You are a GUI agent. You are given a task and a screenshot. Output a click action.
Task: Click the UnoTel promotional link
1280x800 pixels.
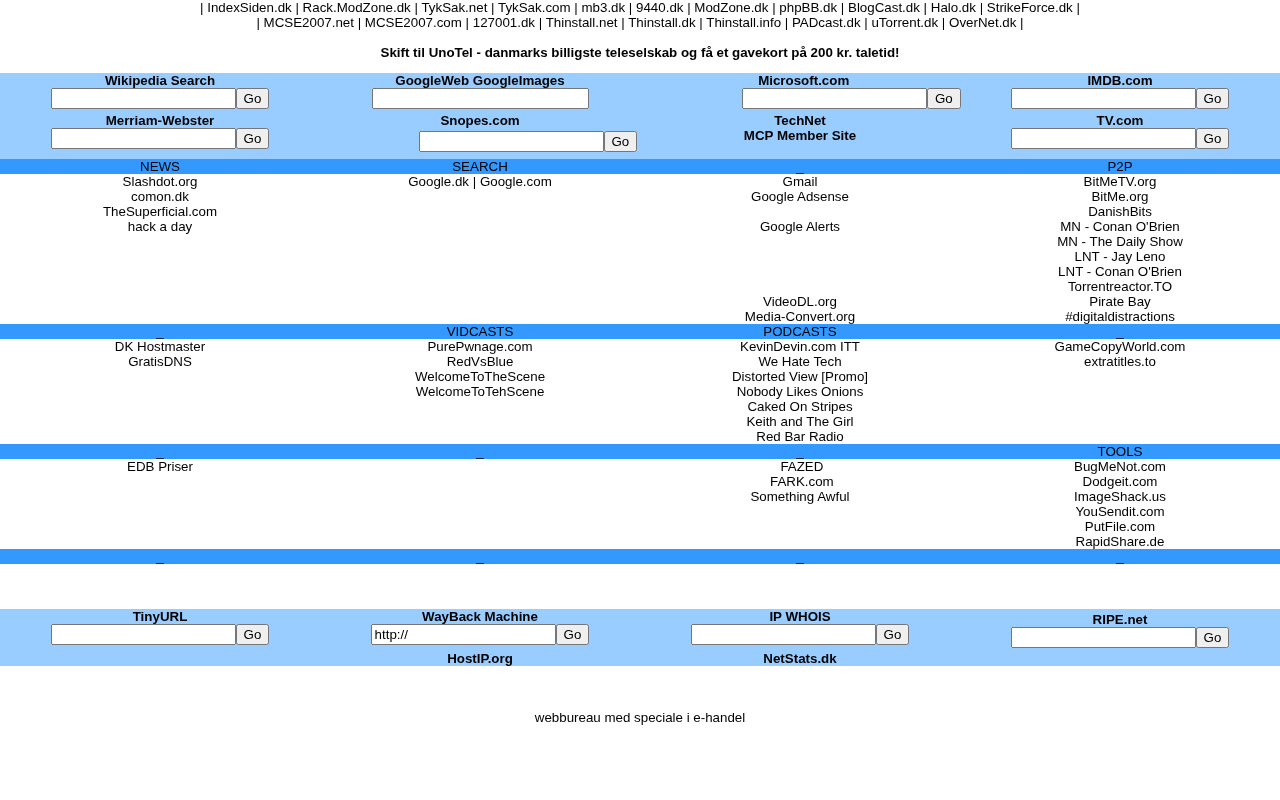point(640,53)
